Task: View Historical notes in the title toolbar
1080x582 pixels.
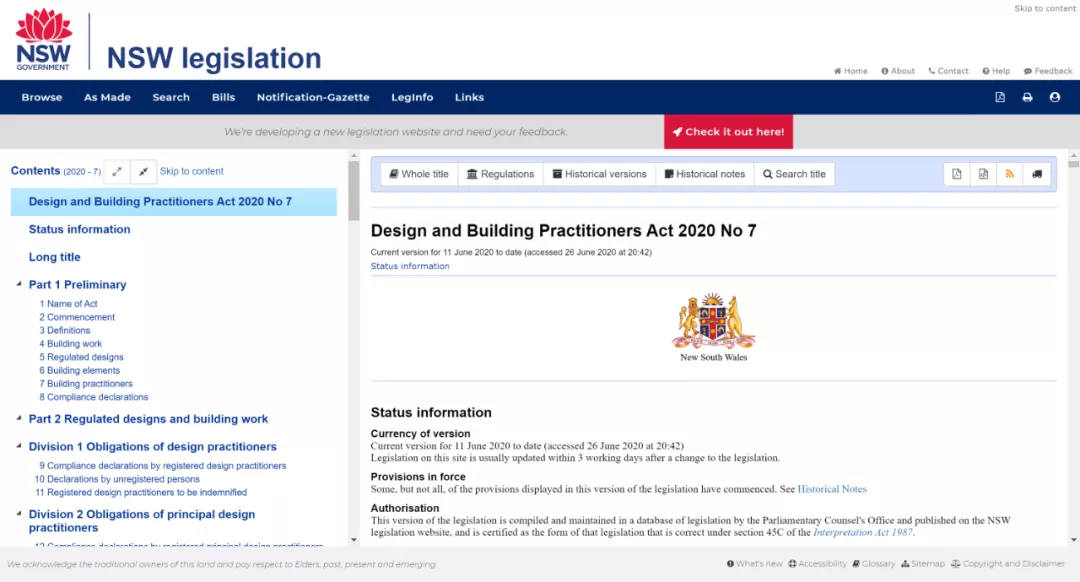Action: pyautogui.click(x=705, y=174)
